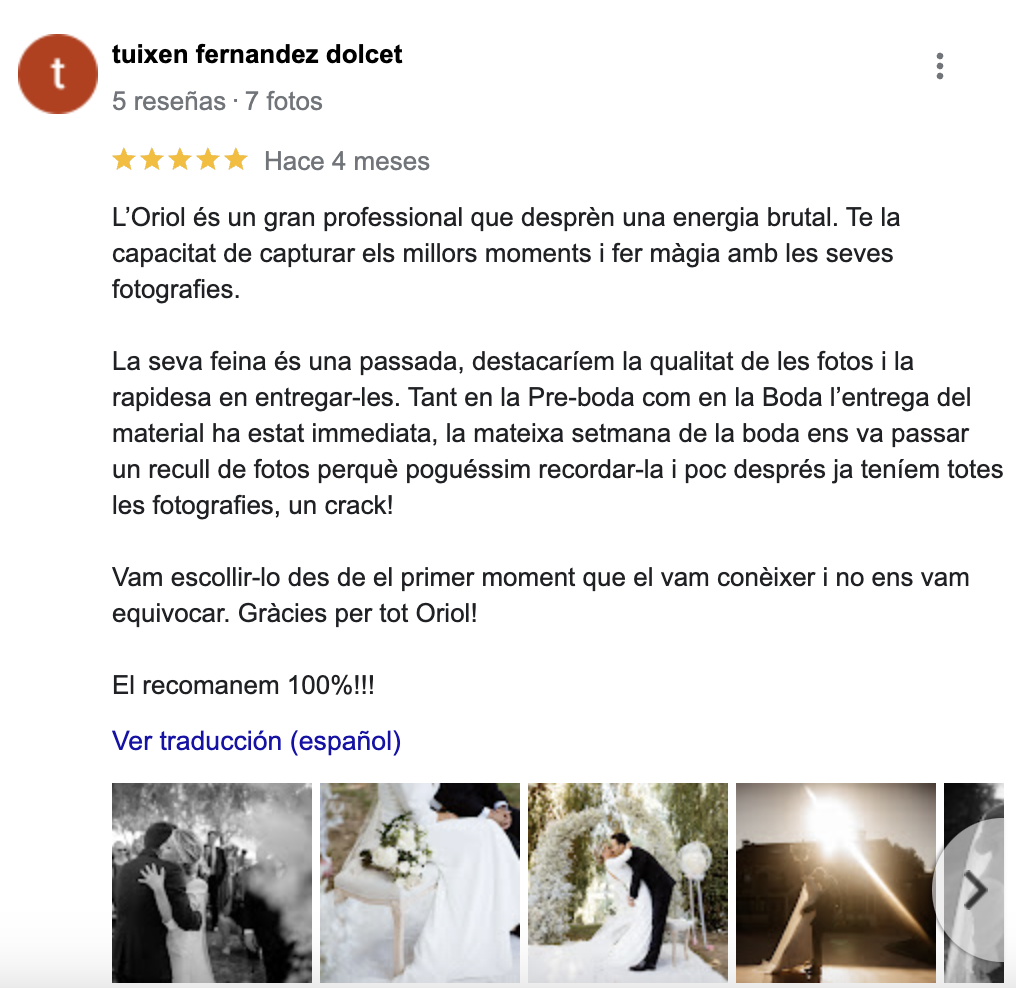Click 'Ver traducción (español)' link
The width and height of the screenshot is (1016, 988).
pos(256,741)
